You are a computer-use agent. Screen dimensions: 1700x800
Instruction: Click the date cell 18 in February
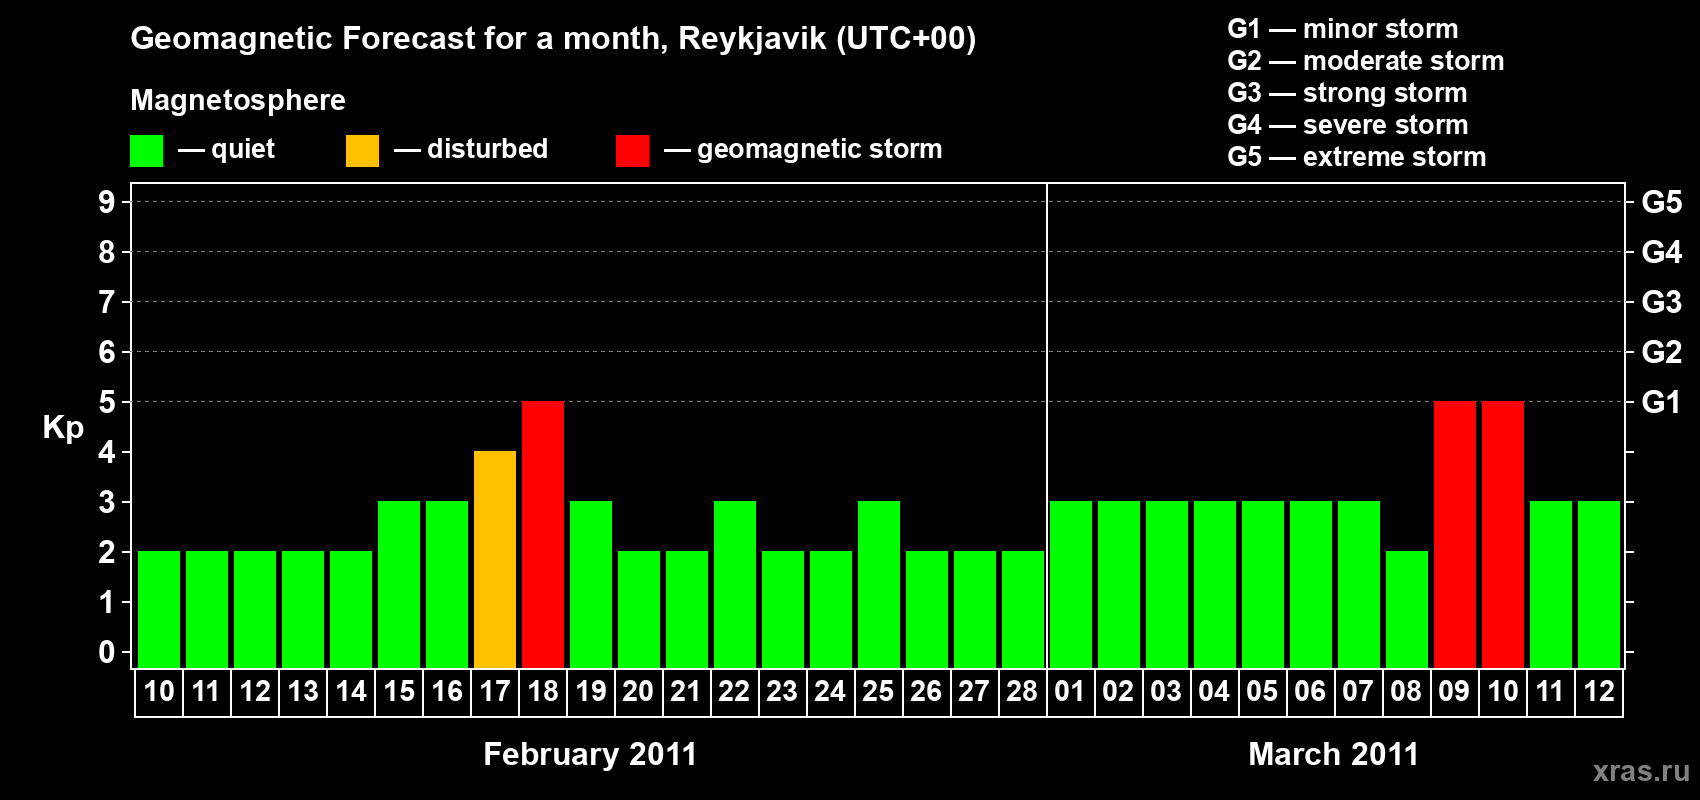click(543, 692)
